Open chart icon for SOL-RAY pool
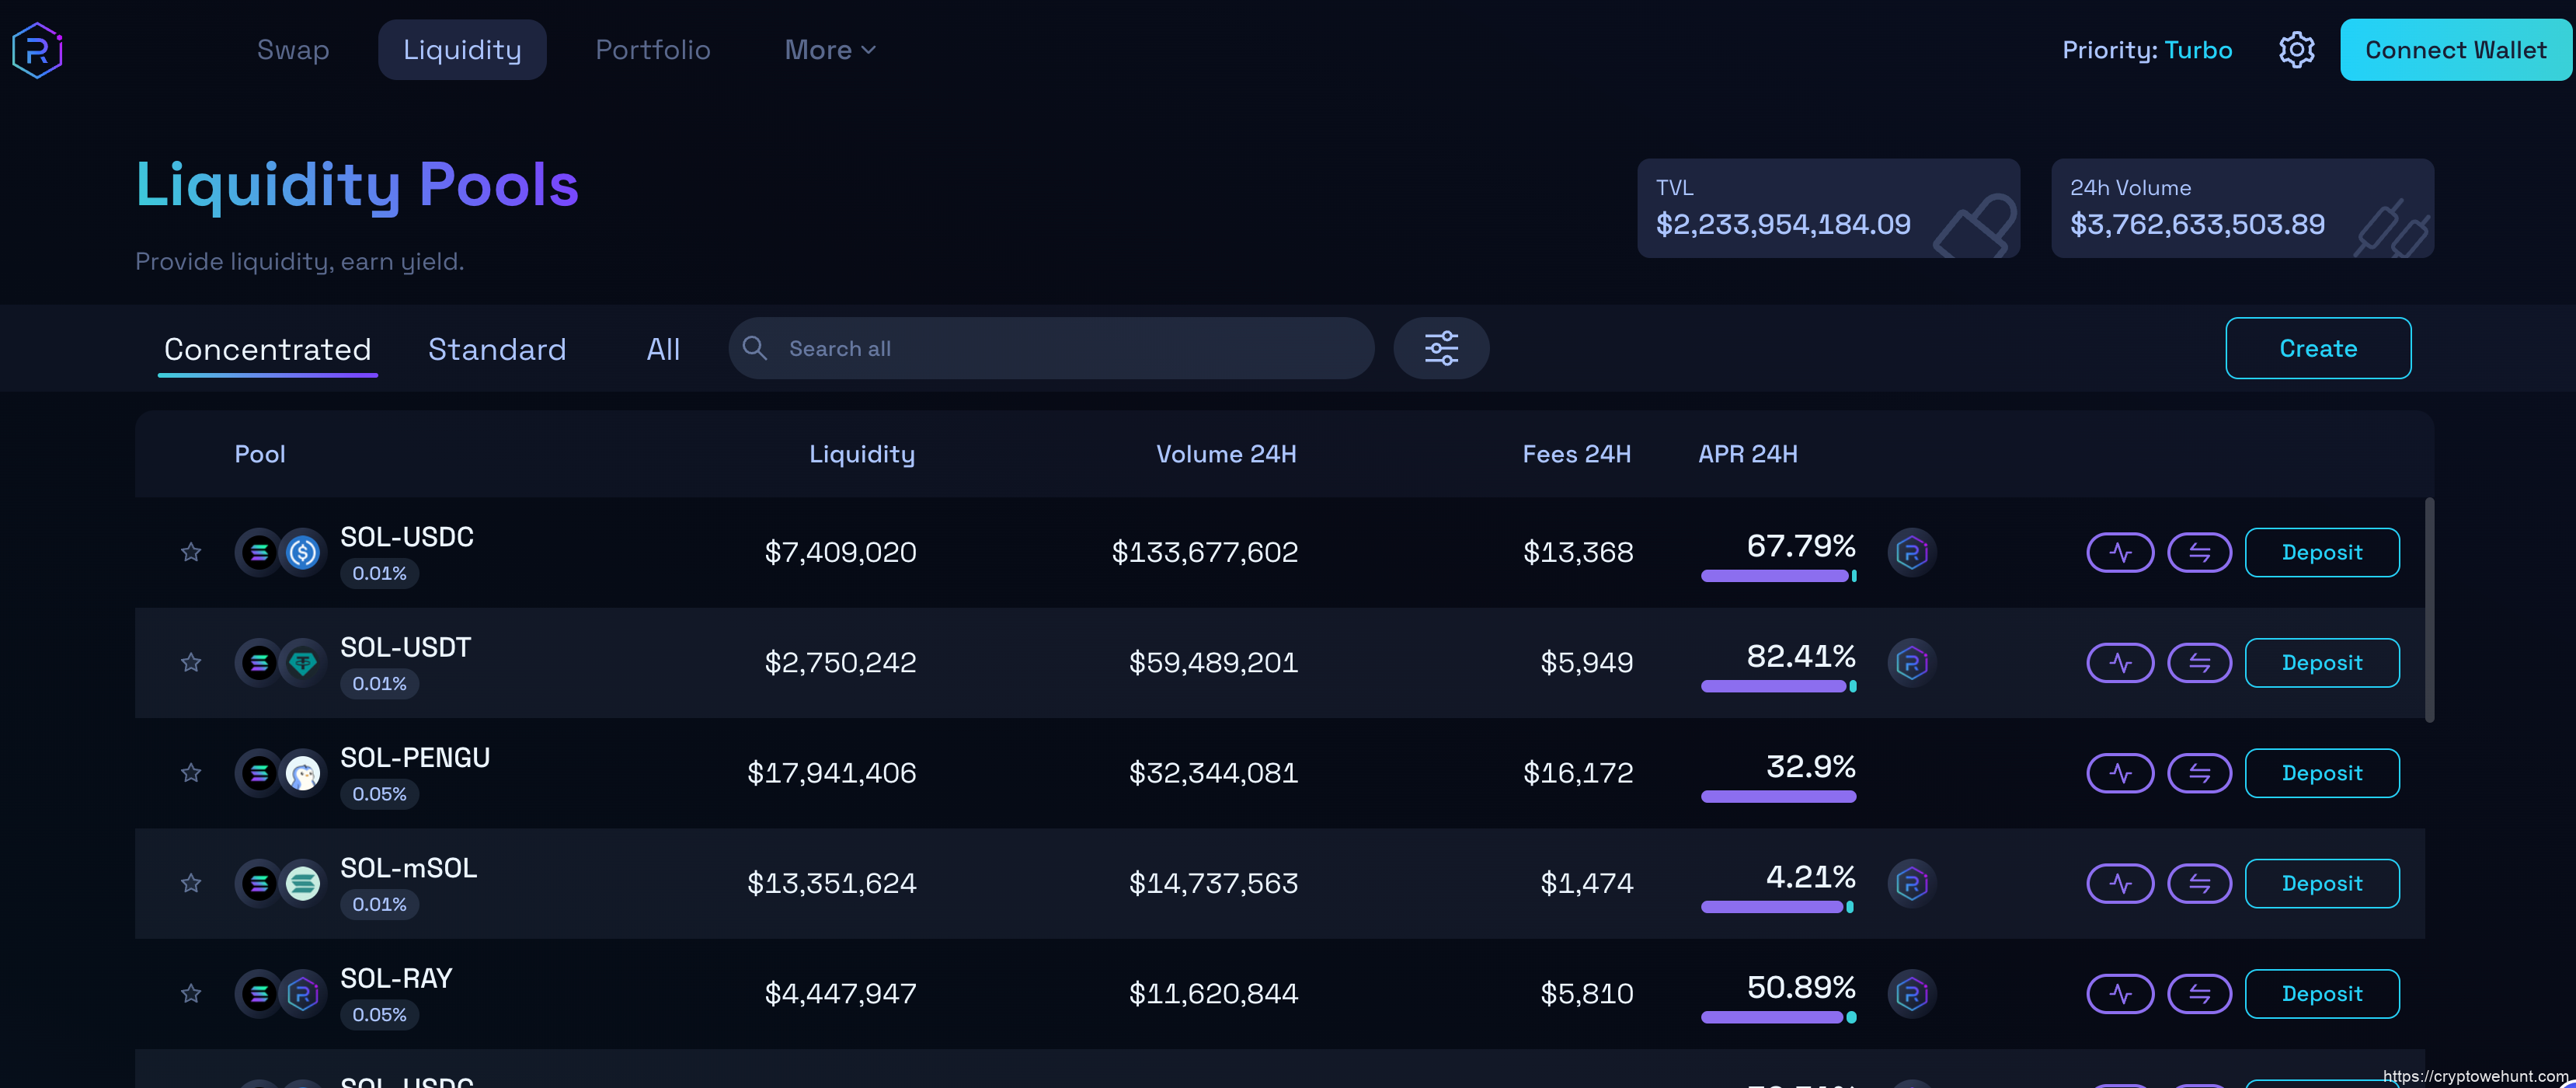Screen dimensions: 2576x1088 2119,994
